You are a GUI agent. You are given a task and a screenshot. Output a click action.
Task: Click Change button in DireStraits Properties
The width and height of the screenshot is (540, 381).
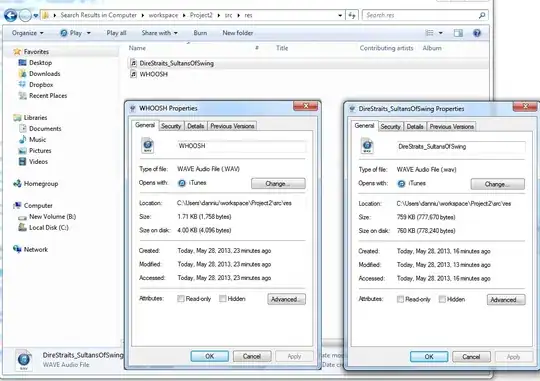pyautogui.click(x=498, y=184)
